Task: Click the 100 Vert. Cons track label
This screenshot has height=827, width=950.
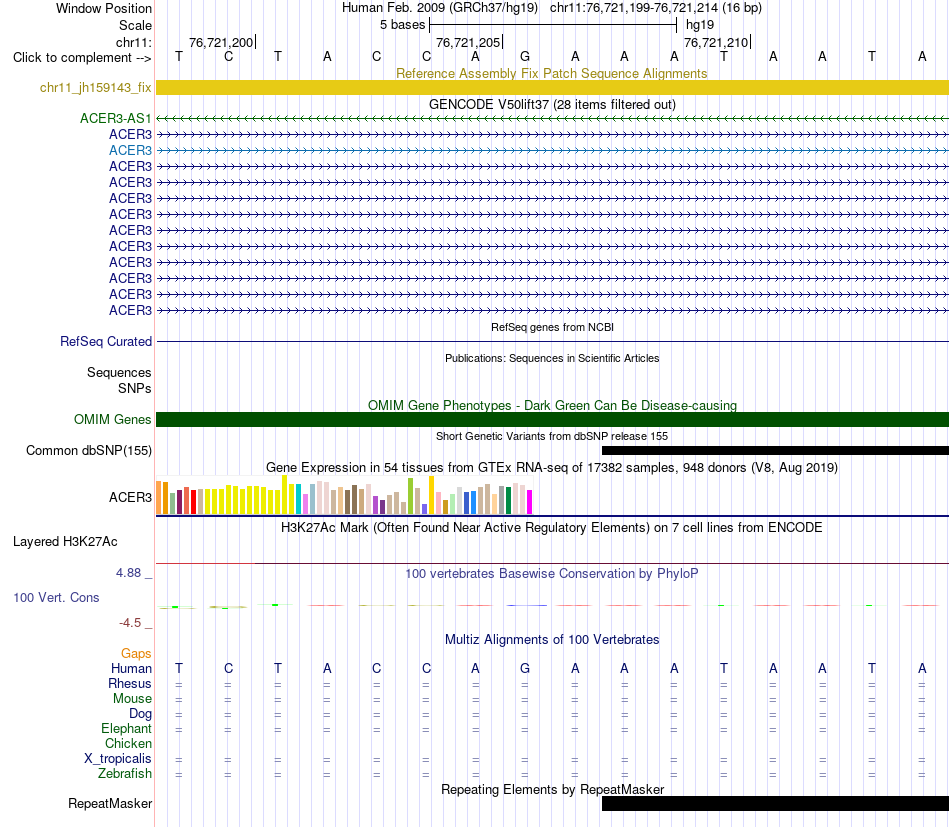Action: click(56, 598)
